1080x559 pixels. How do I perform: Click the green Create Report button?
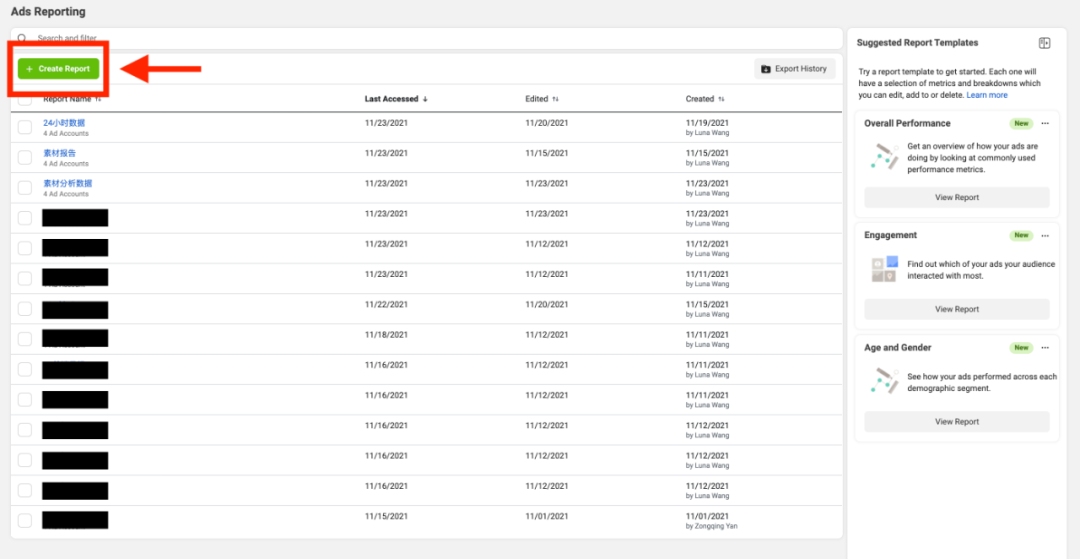59,69
